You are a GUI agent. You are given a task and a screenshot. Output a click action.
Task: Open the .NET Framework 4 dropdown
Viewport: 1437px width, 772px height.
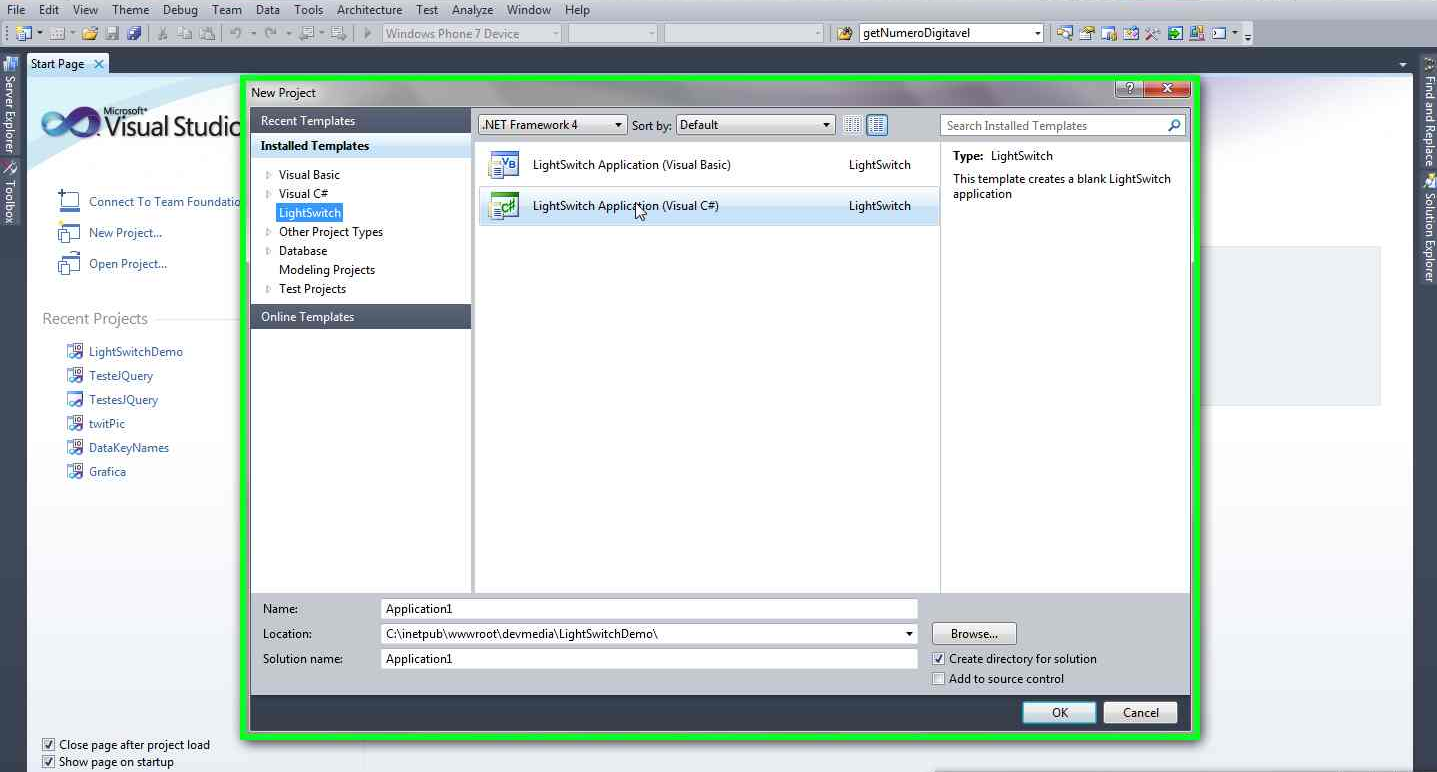point(552,125)
